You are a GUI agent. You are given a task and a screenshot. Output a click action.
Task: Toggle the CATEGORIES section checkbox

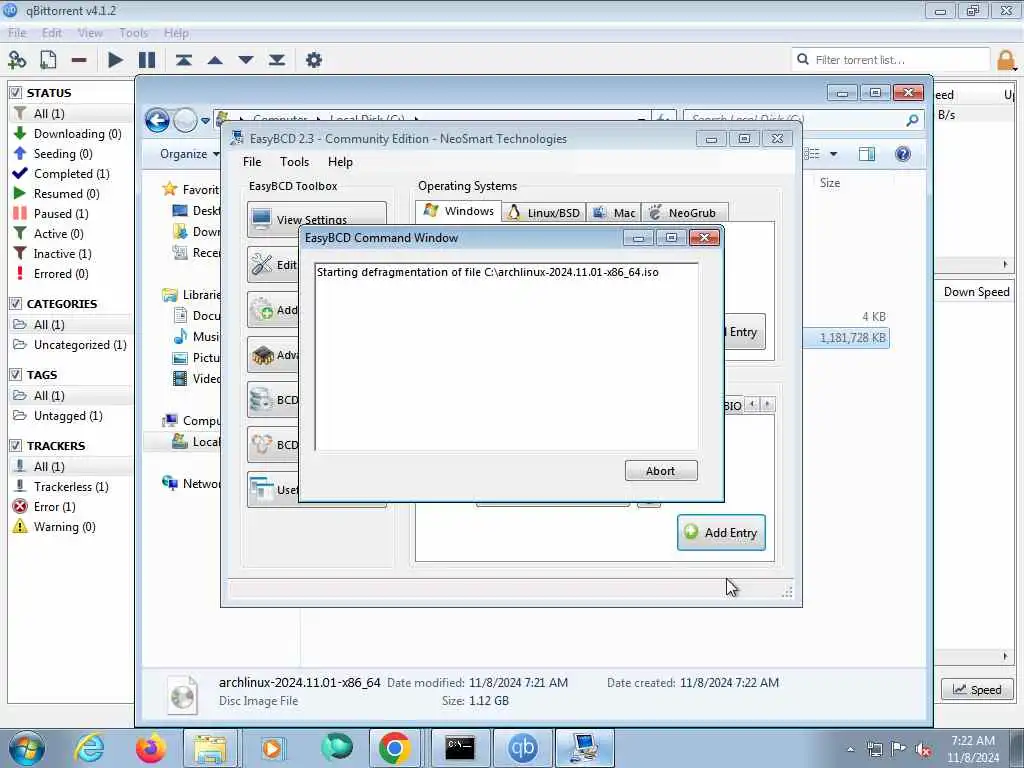click(16, 304)
